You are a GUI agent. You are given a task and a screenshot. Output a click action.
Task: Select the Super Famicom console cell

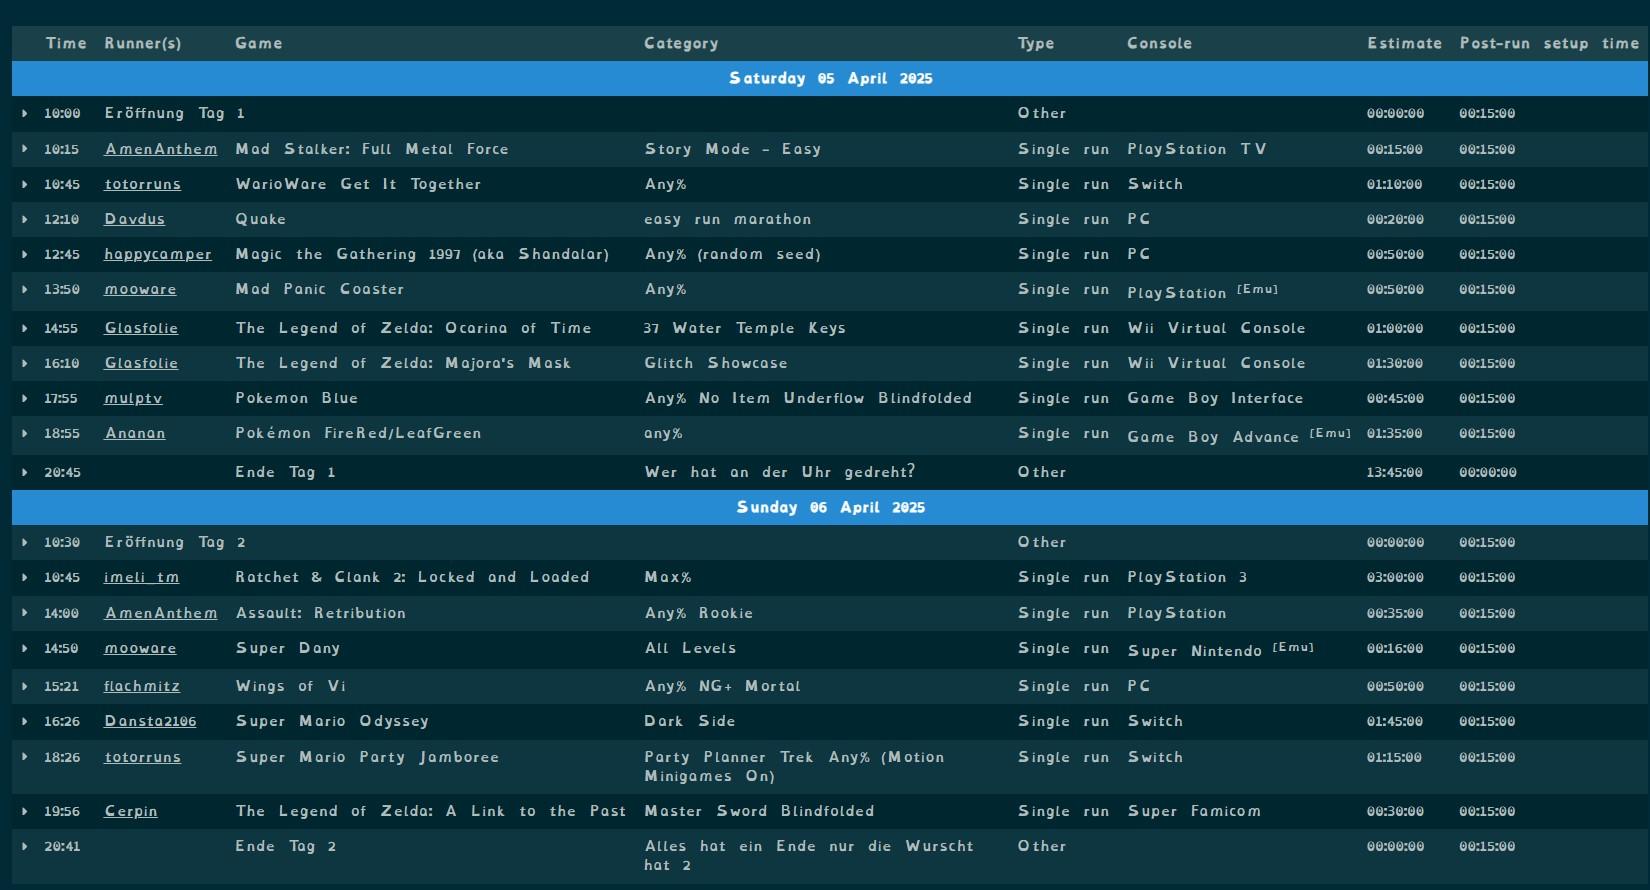click(x=1194, y=811)
